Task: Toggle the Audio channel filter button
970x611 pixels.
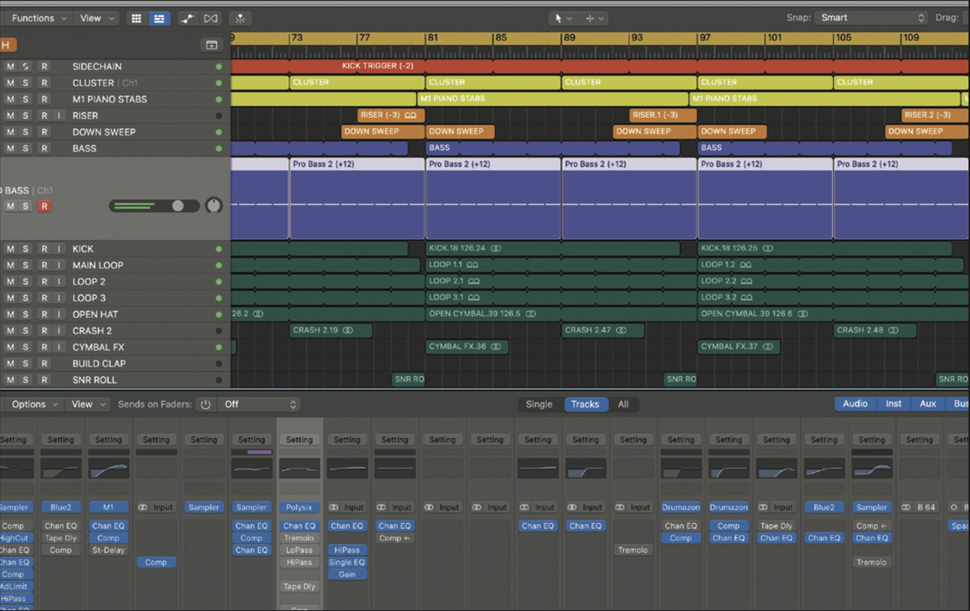Action: click(855, 404)
